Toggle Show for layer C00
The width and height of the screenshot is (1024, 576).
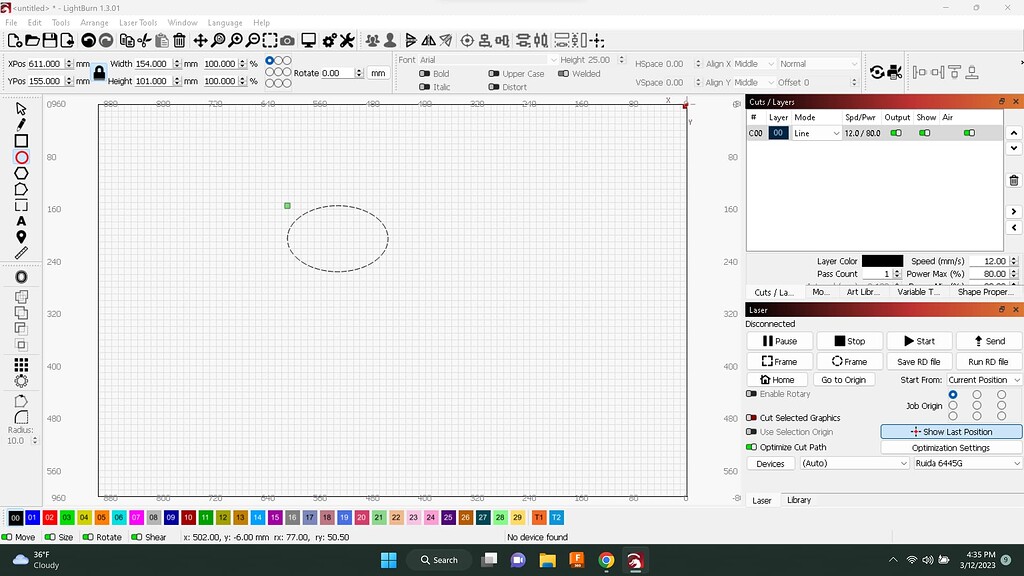coord(925,133)
